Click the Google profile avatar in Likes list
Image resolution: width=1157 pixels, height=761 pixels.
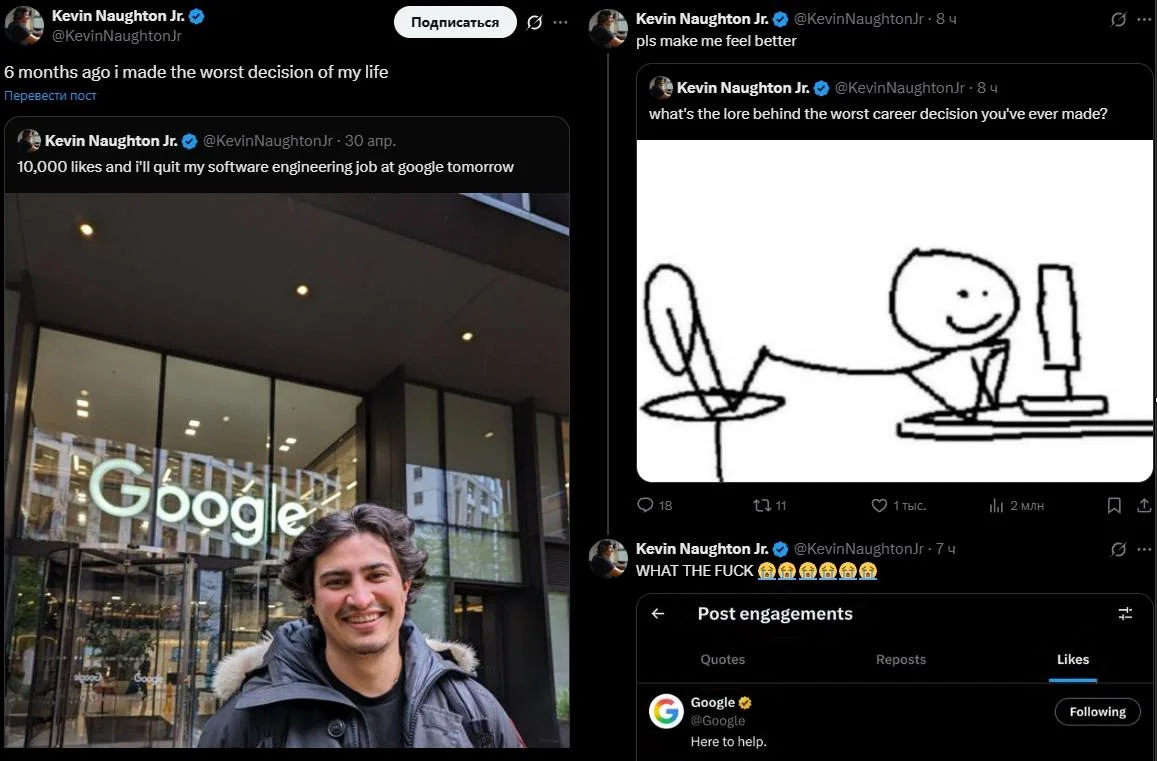tap(667, 711)
